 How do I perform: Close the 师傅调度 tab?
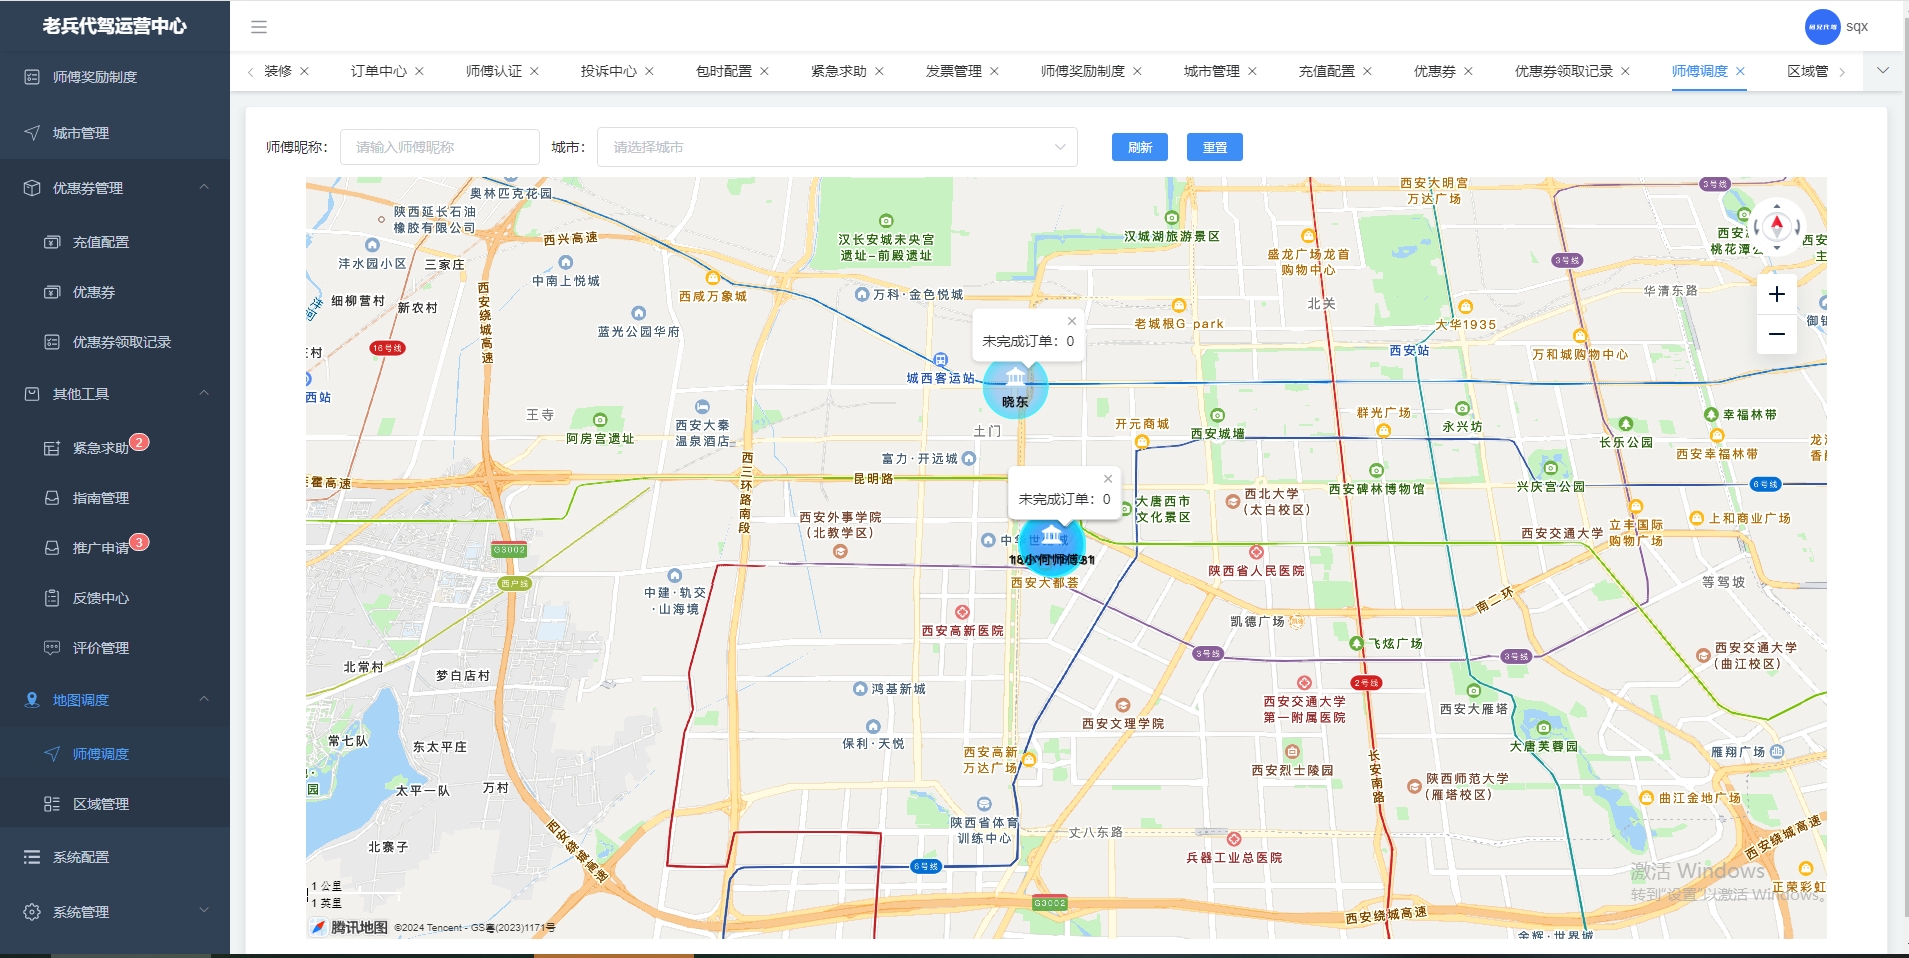[x=1740, y=71]
